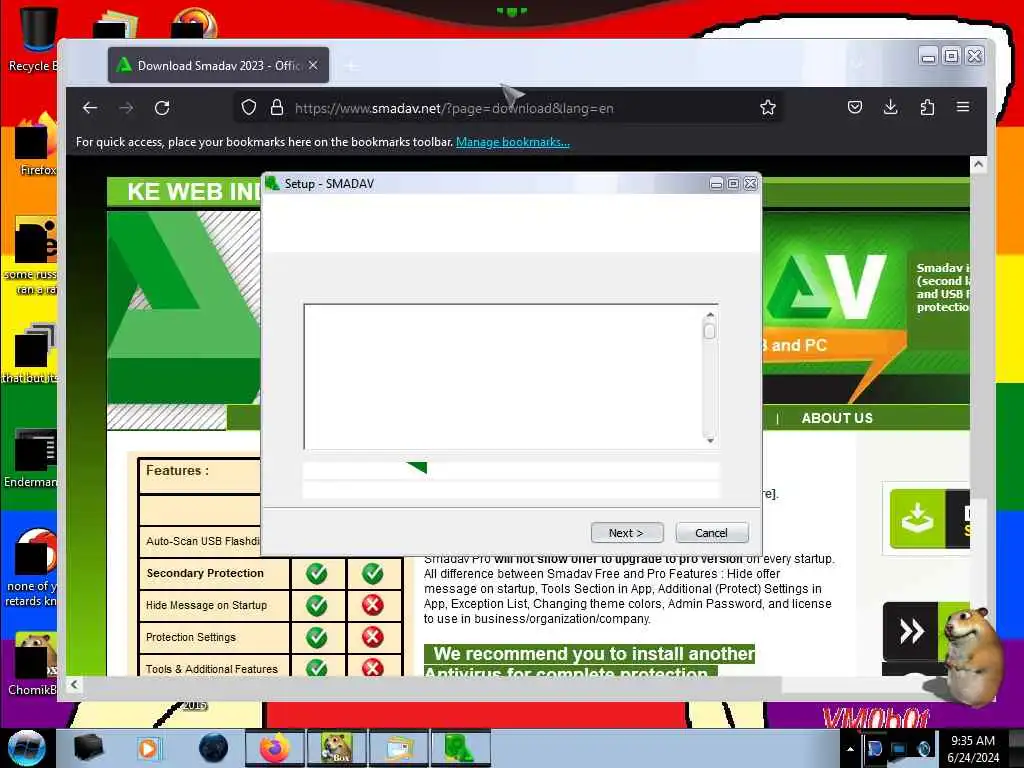Click the green download icon on the webpage
Viewport: 1024px width, 768px height.
[x=917, y=519]
